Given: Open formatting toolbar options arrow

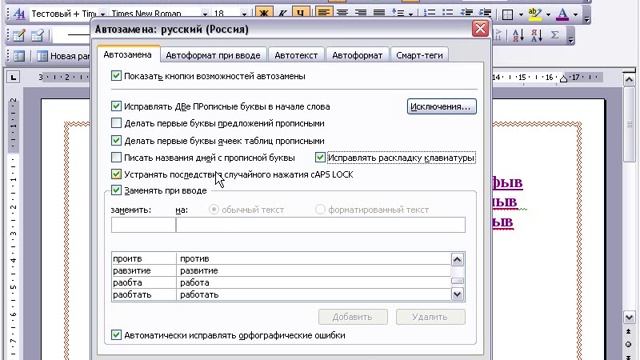Looking at the screenshot, I should [x=587, y=15].
